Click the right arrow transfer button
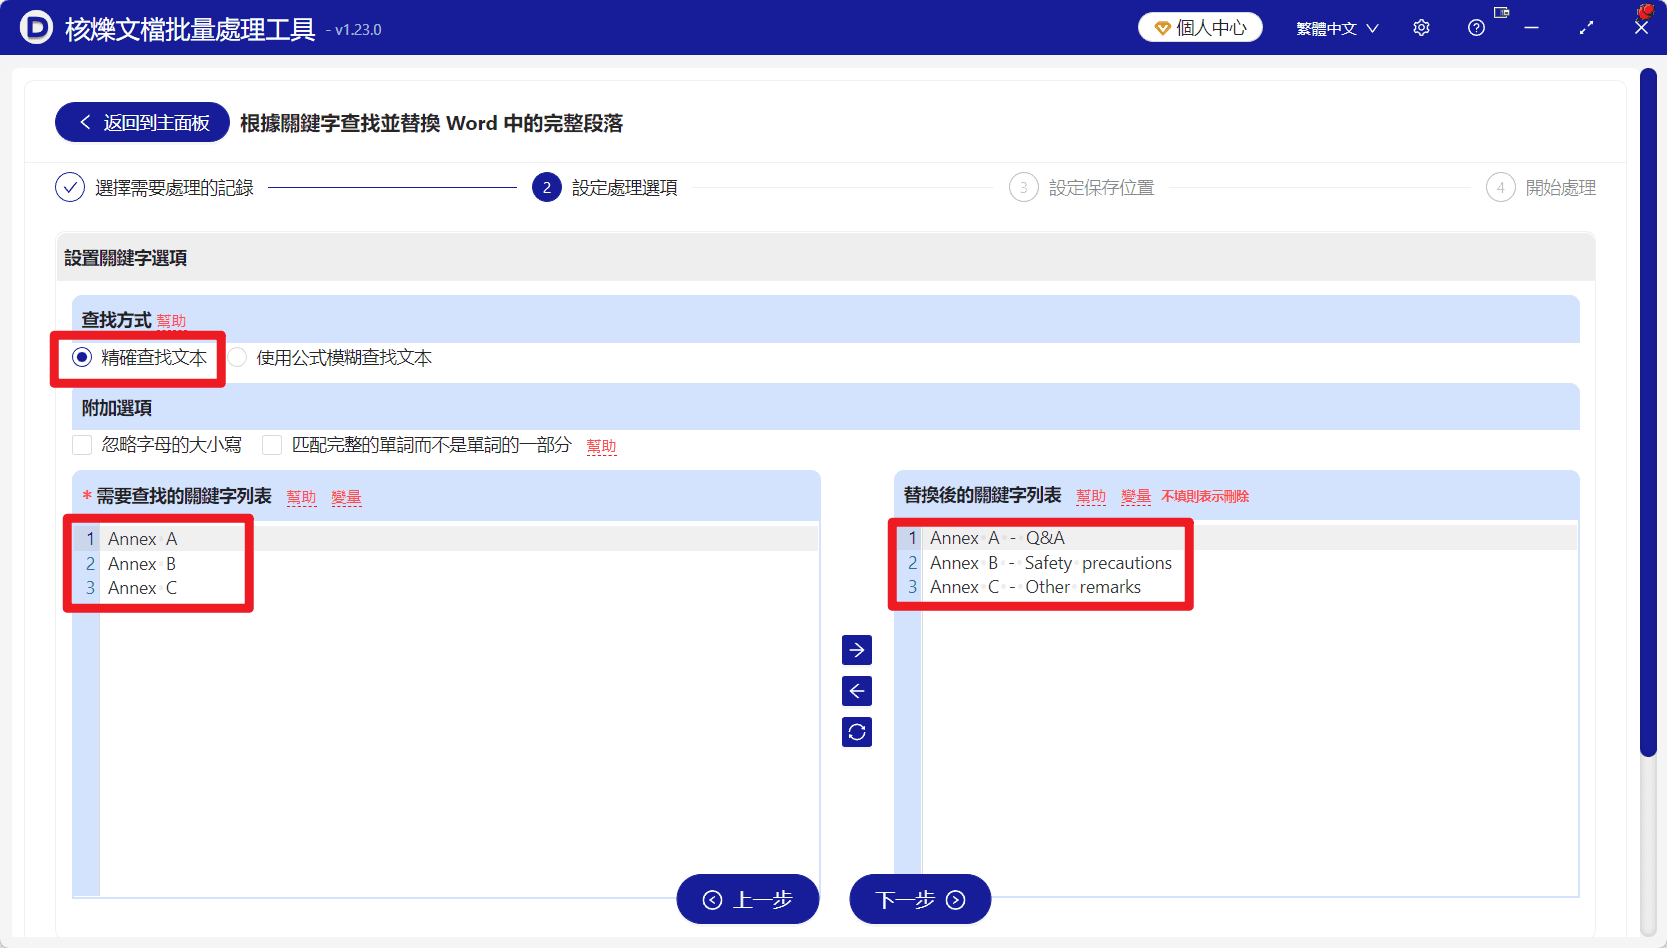This screenshot has height=948, width=1667. (857, 650)
